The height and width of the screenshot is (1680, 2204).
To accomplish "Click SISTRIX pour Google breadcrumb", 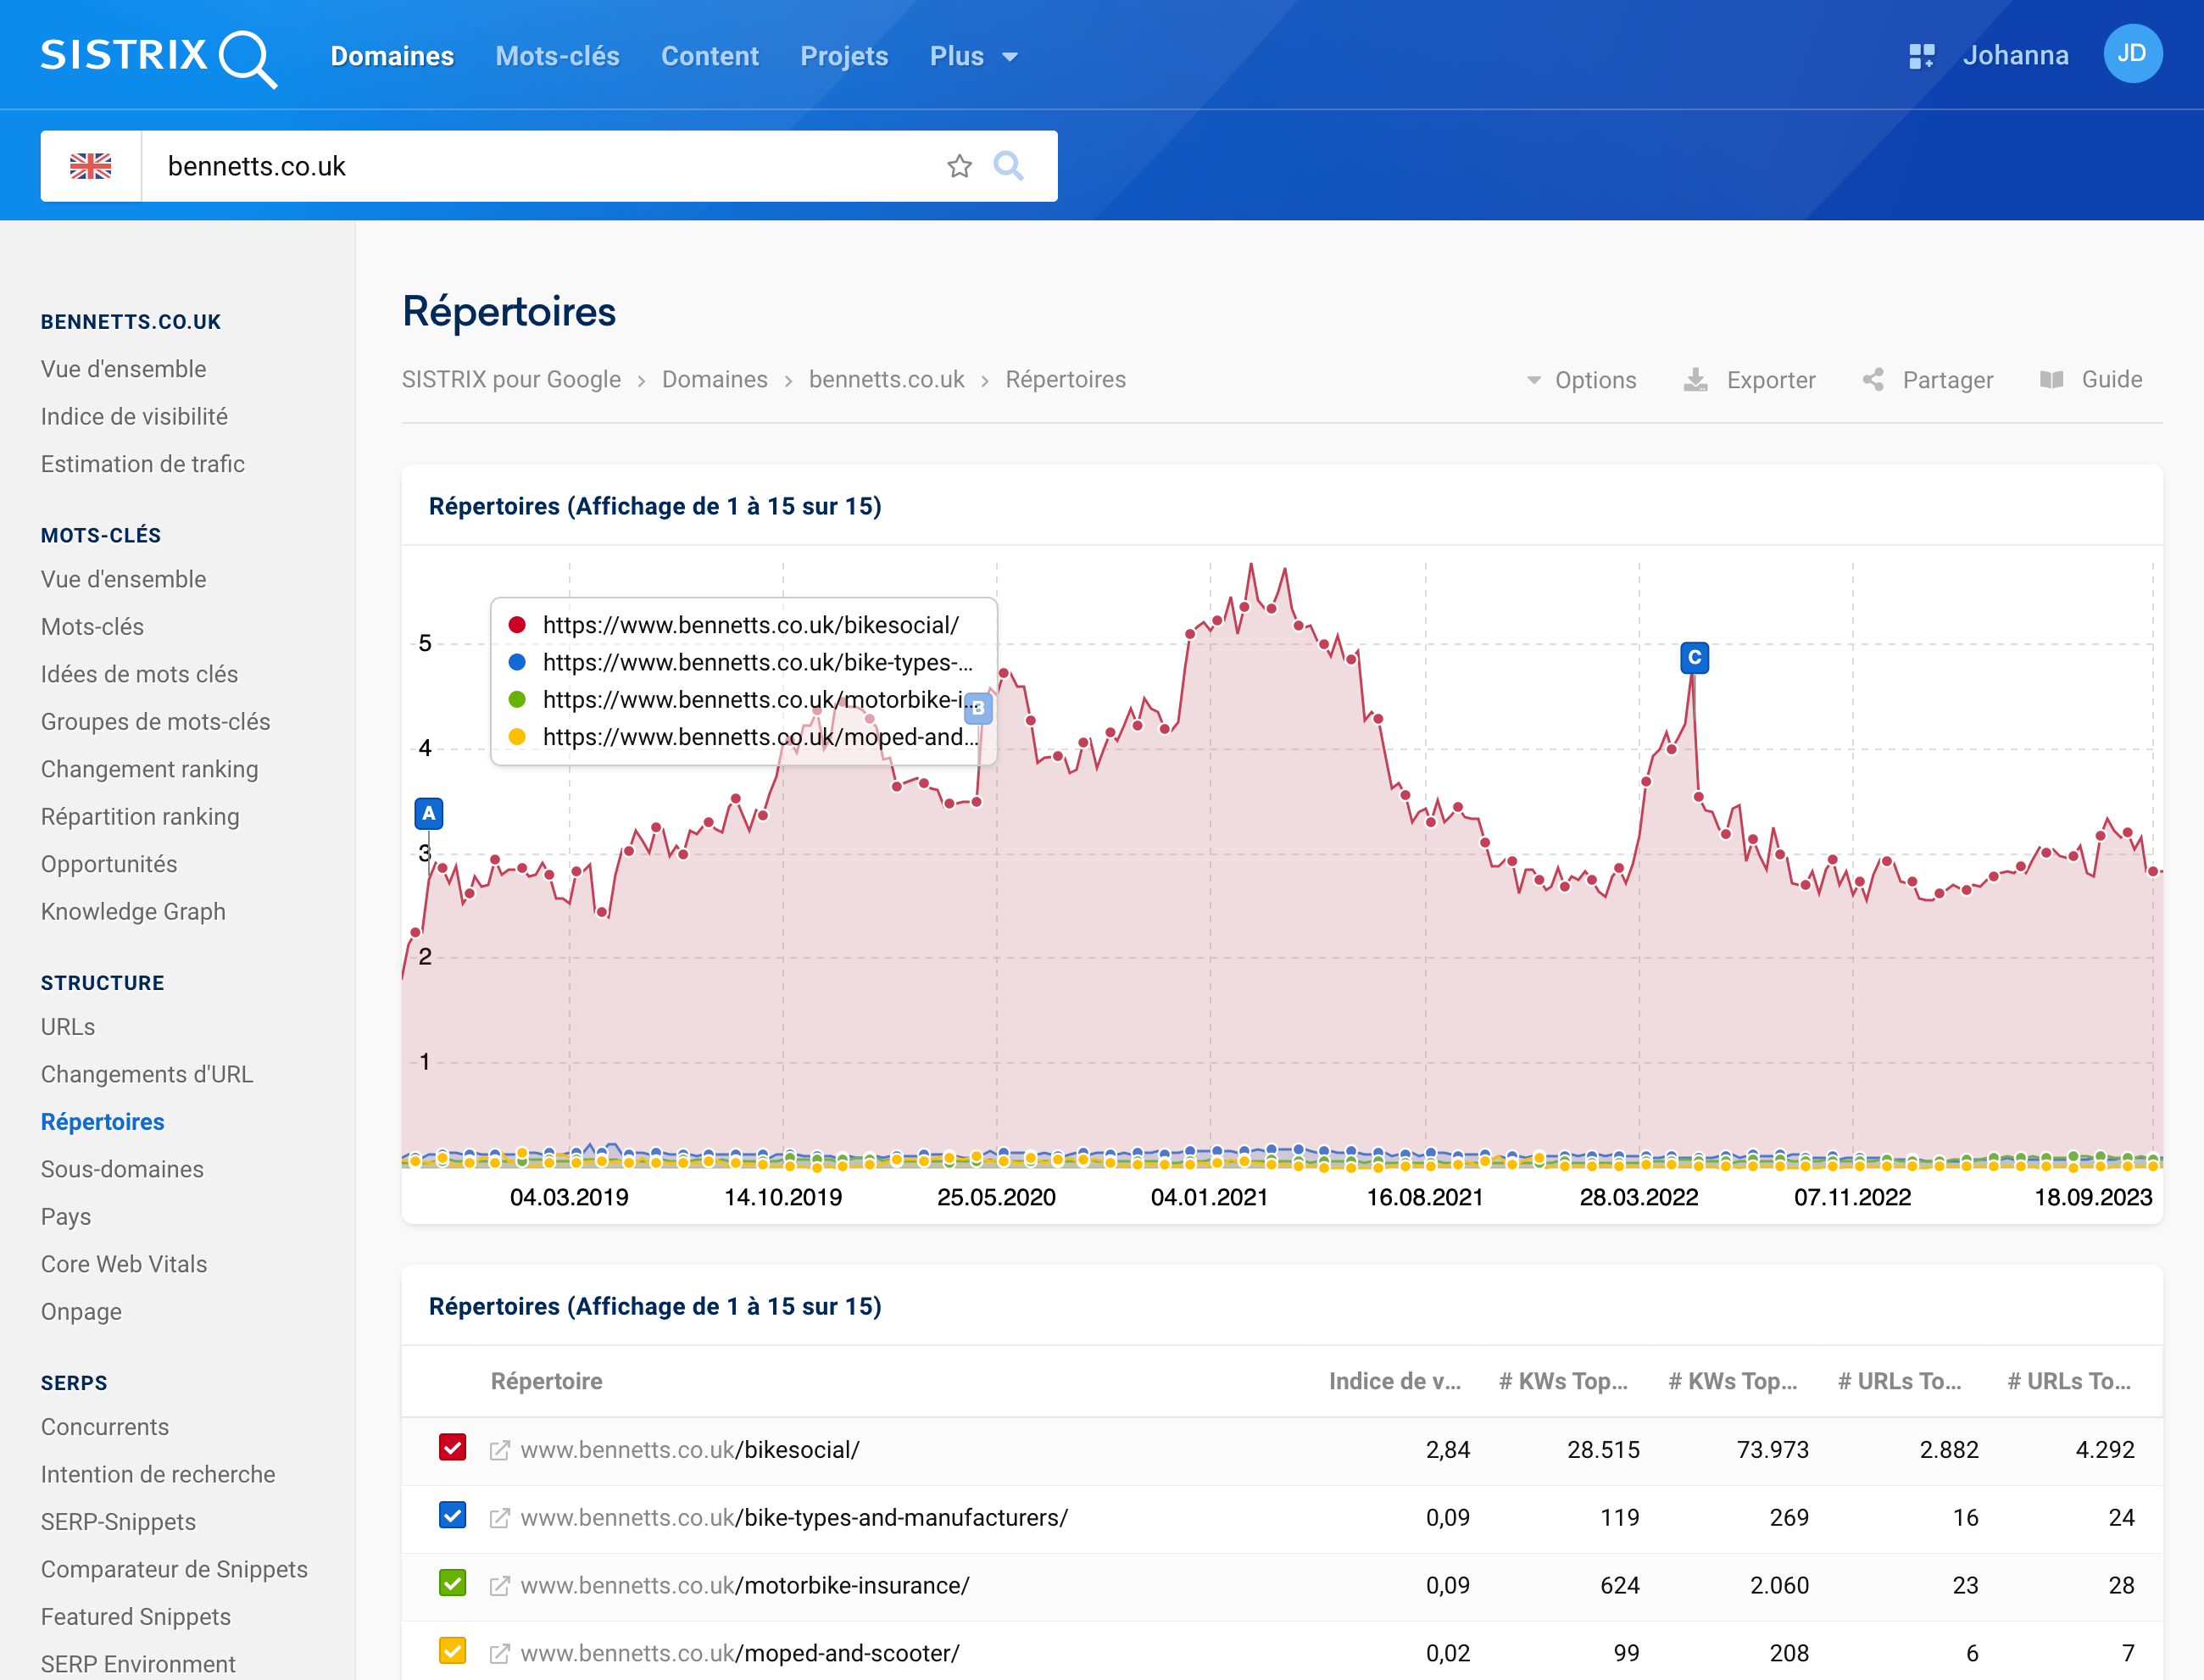I will point(511,380).
